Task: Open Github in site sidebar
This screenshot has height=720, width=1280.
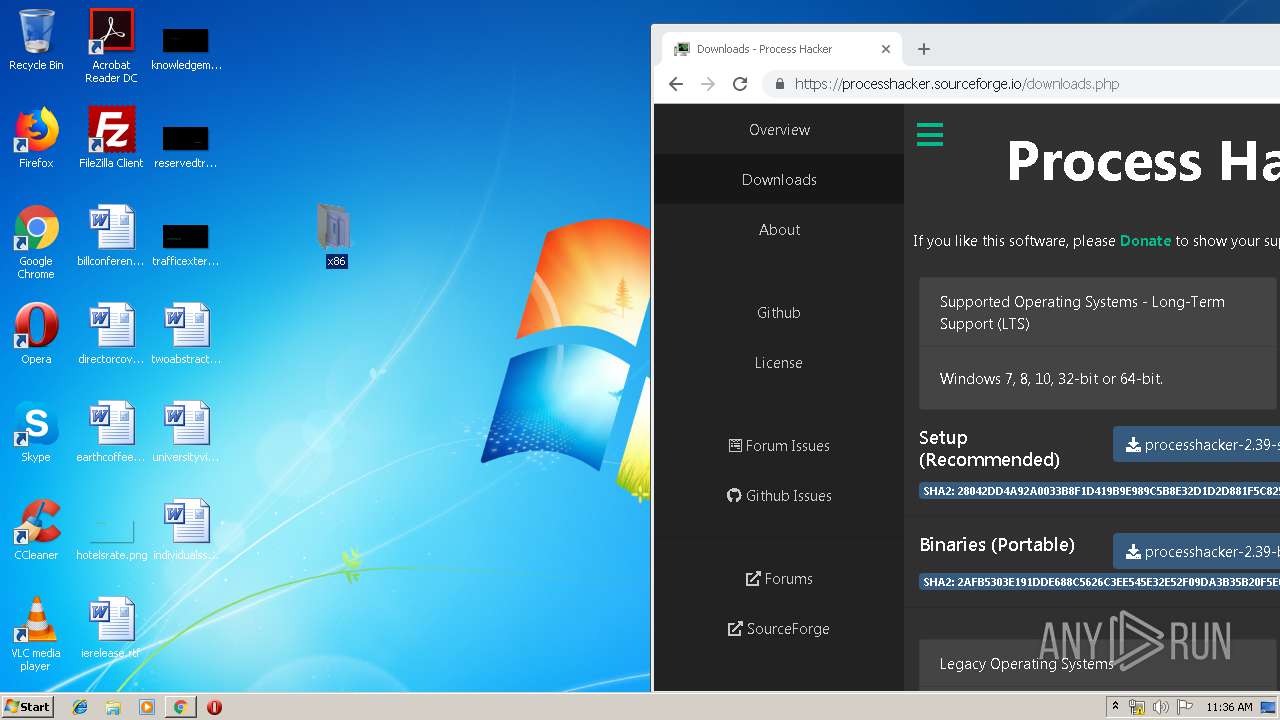Action: (779, 313)
